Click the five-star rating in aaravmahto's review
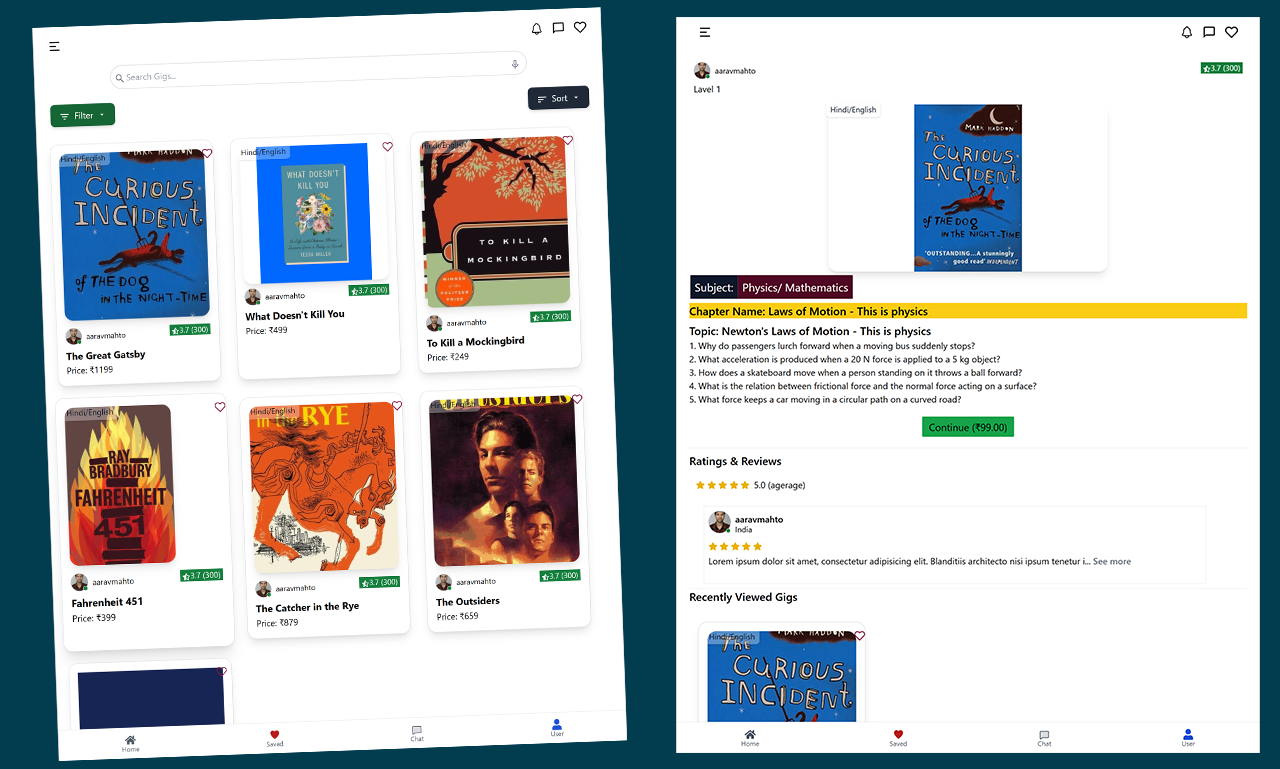This screenshot has width=1280, height=769. (735, 547)
